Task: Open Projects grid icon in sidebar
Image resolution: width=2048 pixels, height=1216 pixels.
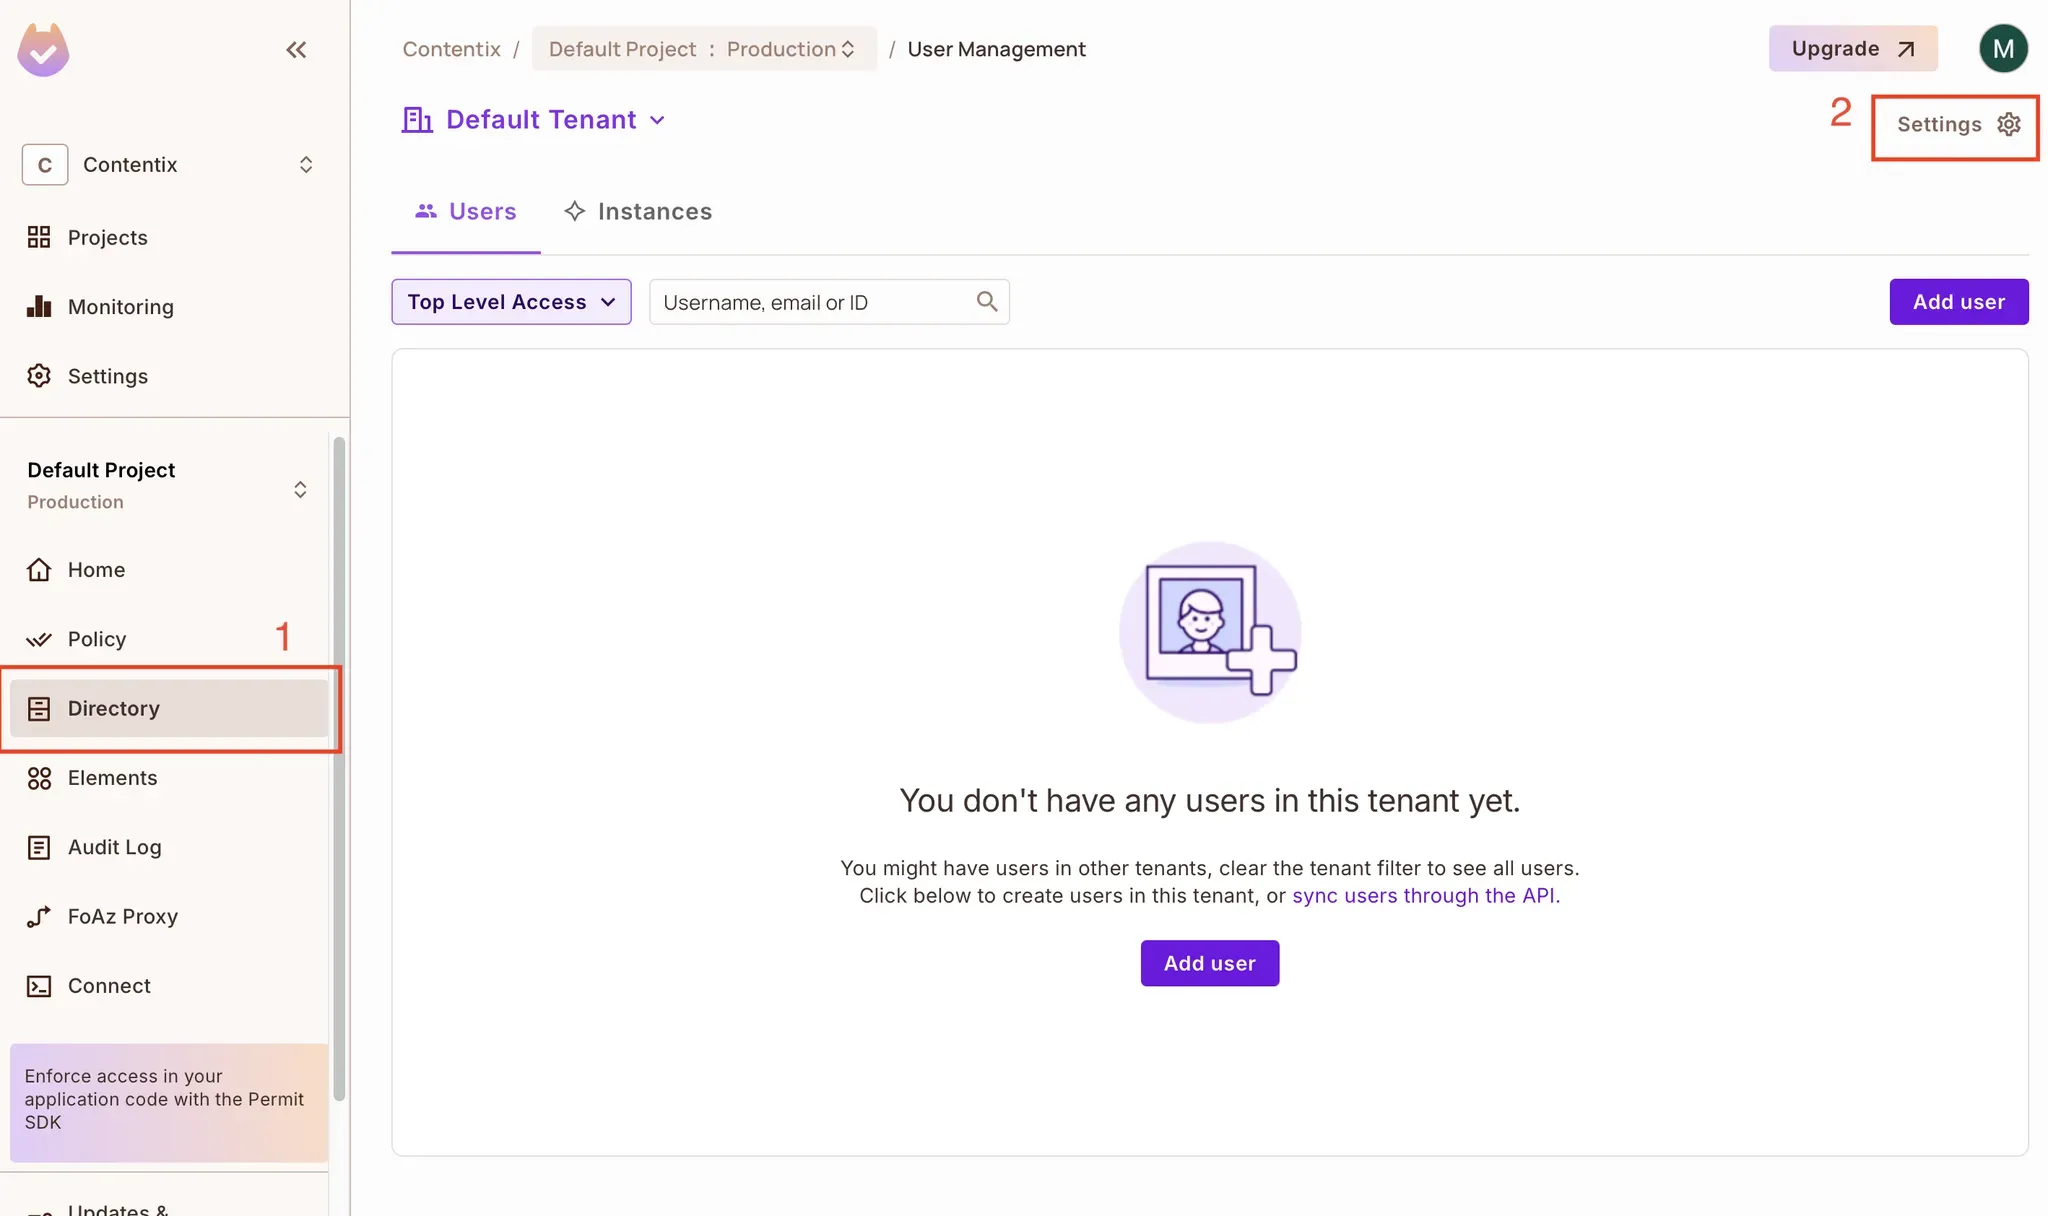Action: (x=39, y=237)
